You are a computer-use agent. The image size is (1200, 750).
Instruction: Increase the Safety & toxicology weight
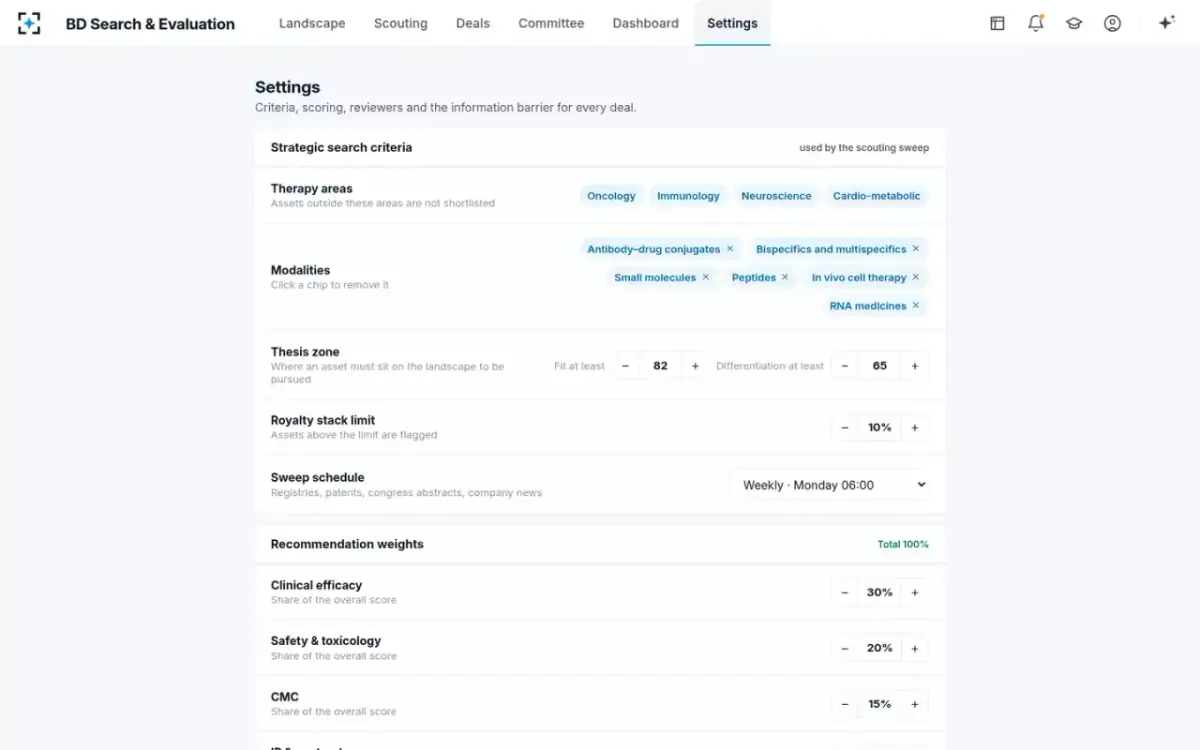pyautogui.click(x=914, y=649)
